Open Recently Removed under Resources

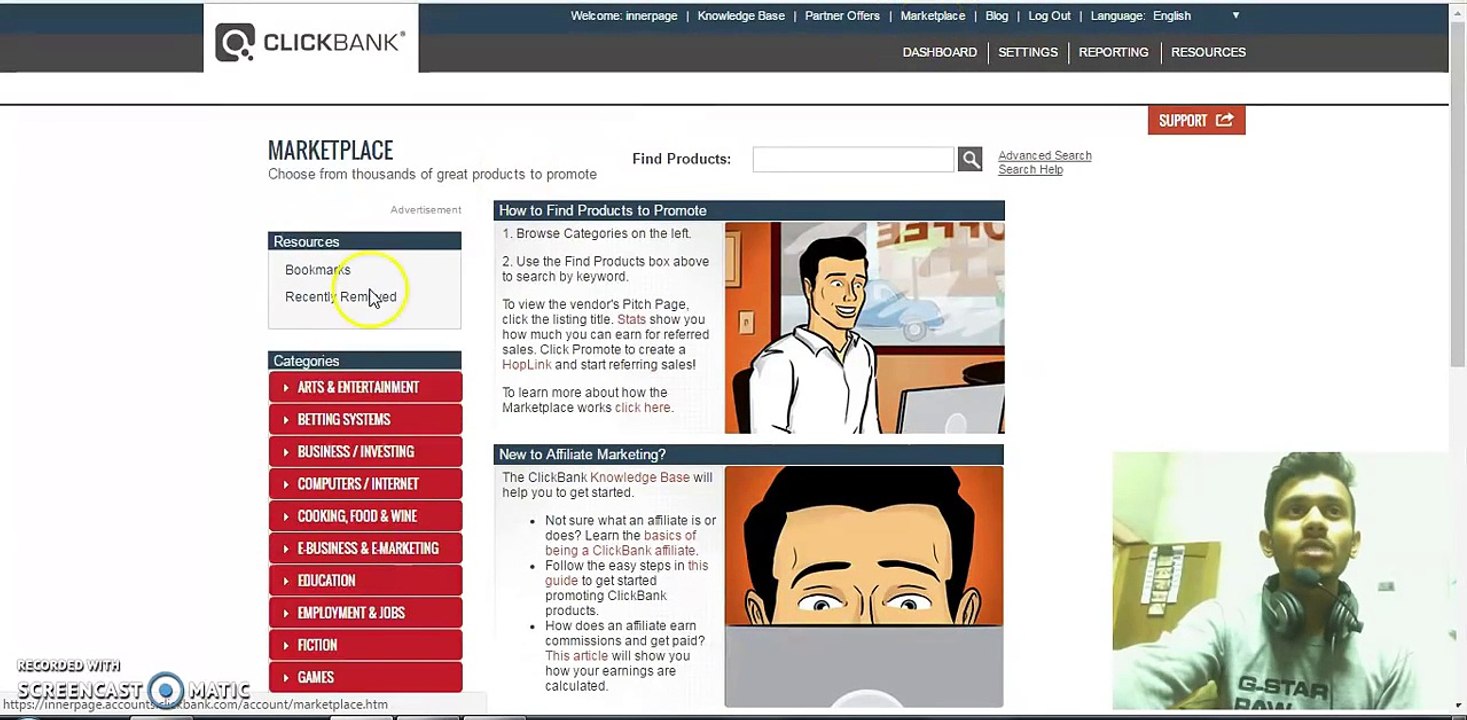pyautogui.click(x=340, y=297)
